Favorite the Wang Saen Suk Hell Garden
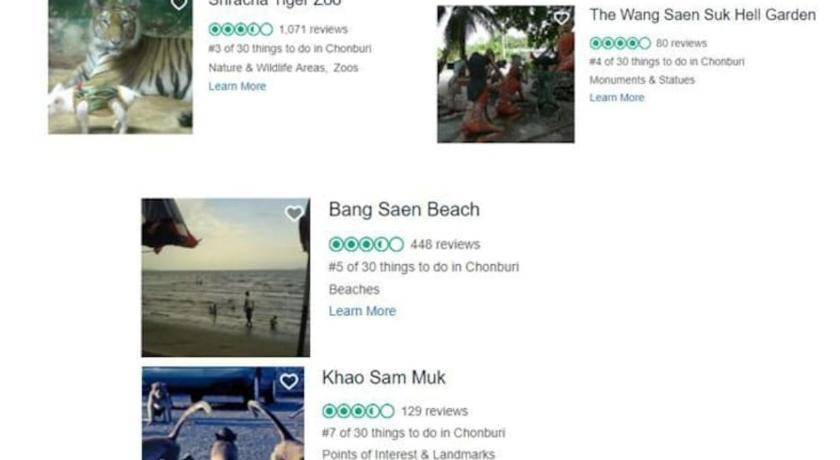840x460 pixels. [x=561, y=18]
